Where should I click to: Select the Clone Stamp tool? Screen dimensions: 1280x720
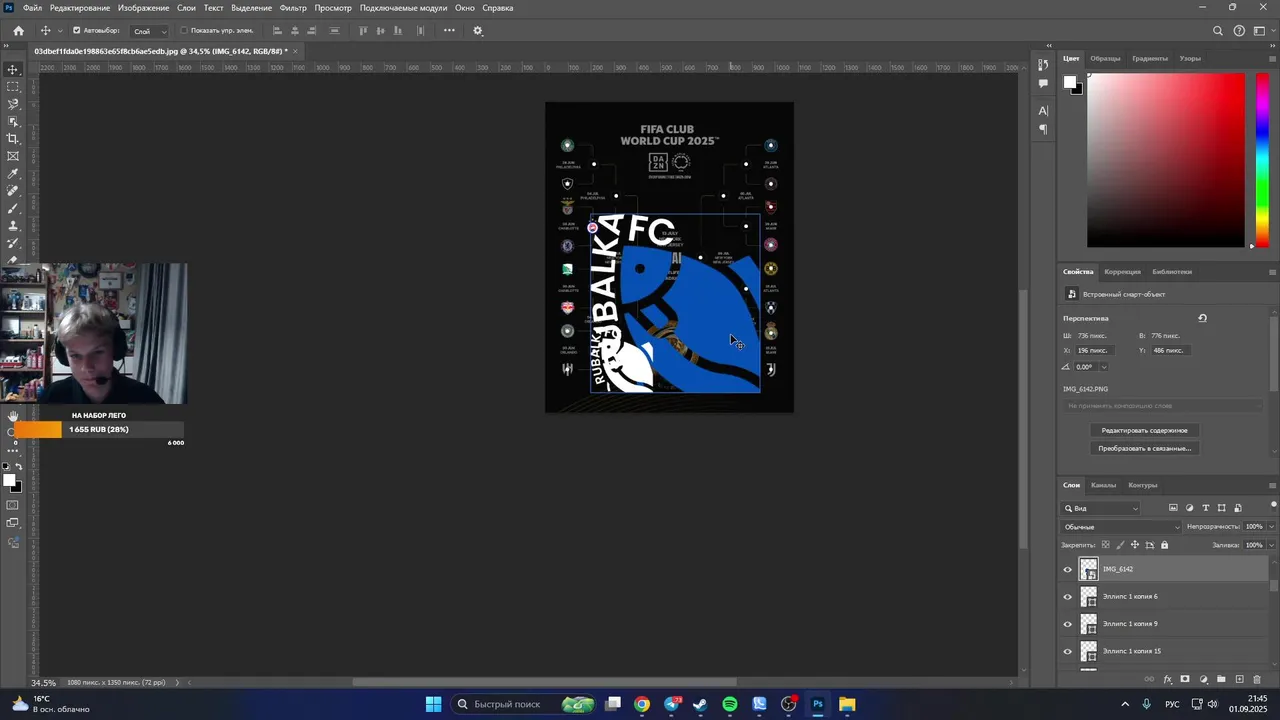13,226
